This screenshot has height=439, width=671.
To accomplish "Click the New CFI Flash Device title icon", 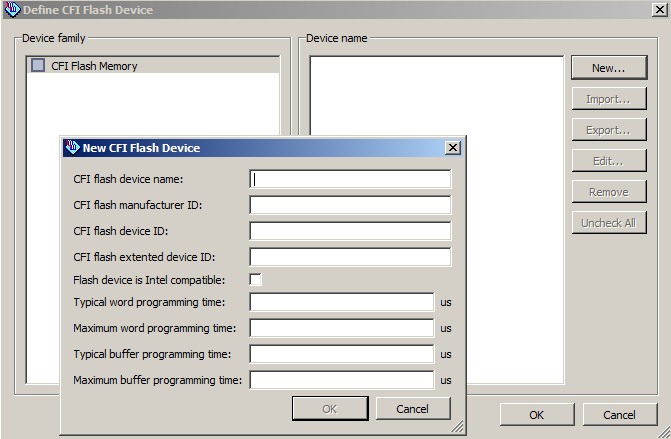I will coord(72,147).
